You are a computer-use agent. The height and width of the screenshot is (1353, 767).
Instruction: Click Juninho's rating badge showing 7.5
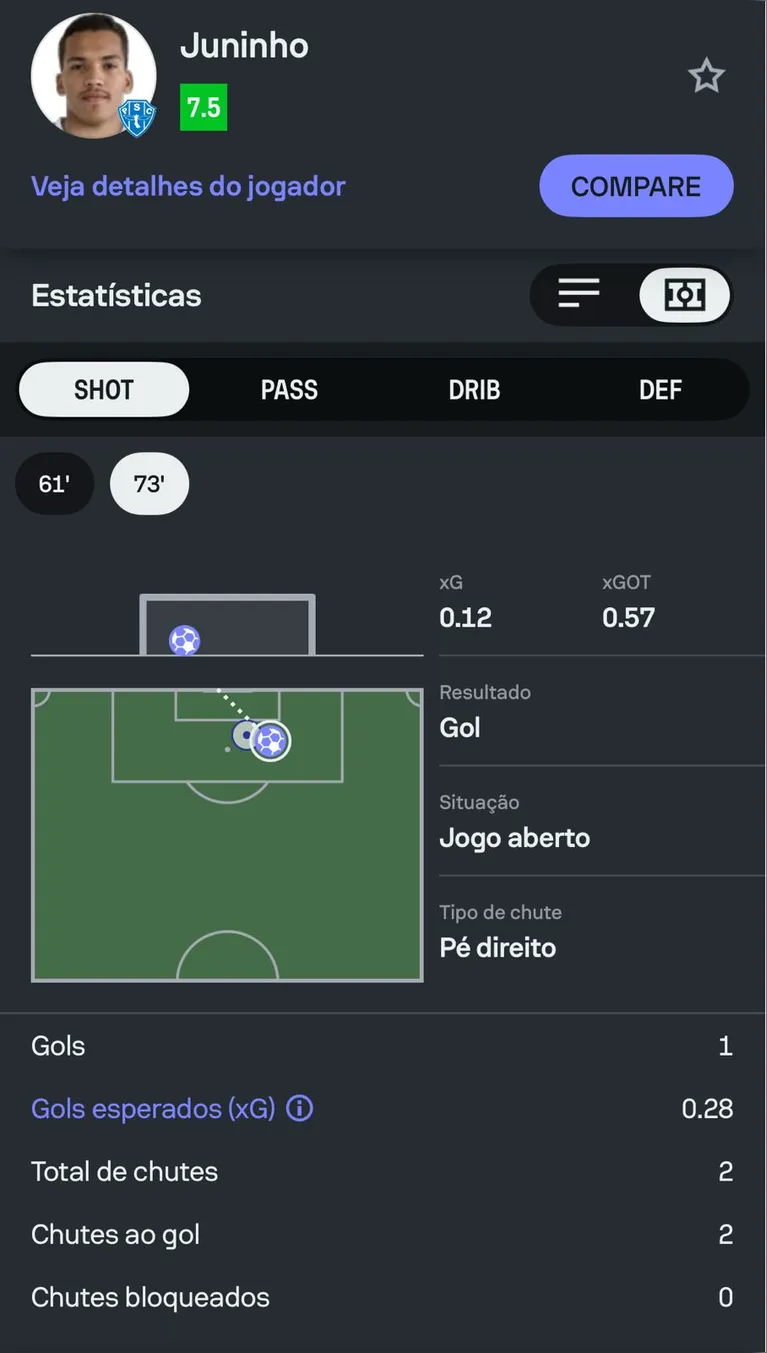click(203, 107)
